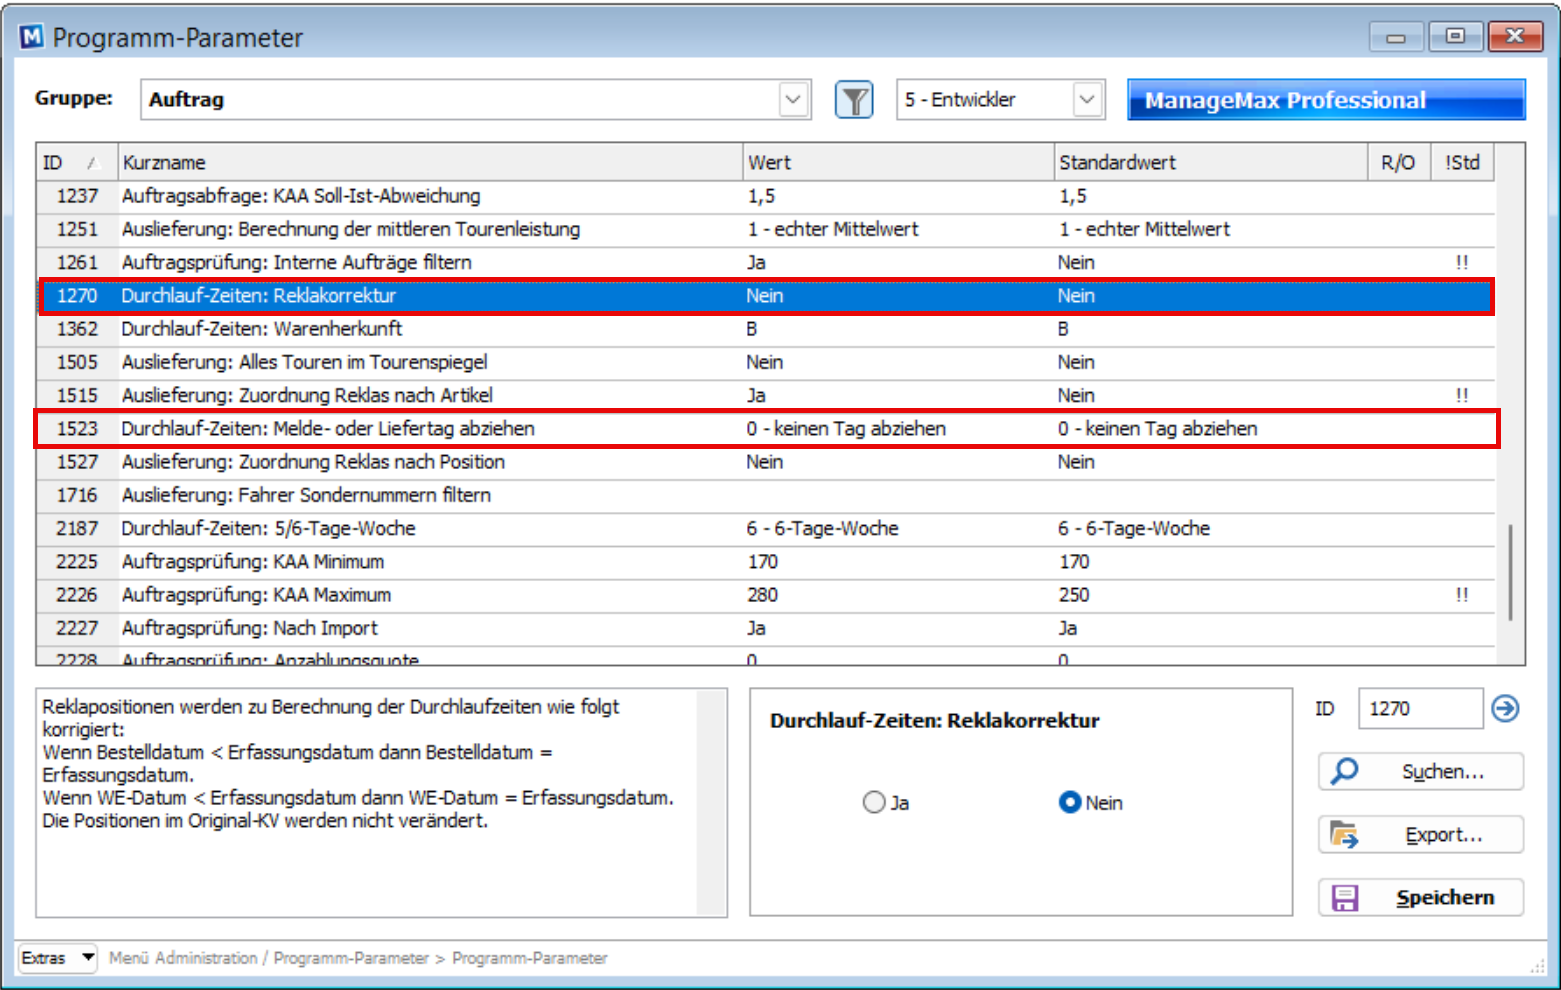Click the Wert column header
The width and height of the screenshot is (1561, 990).
point(899,162)
